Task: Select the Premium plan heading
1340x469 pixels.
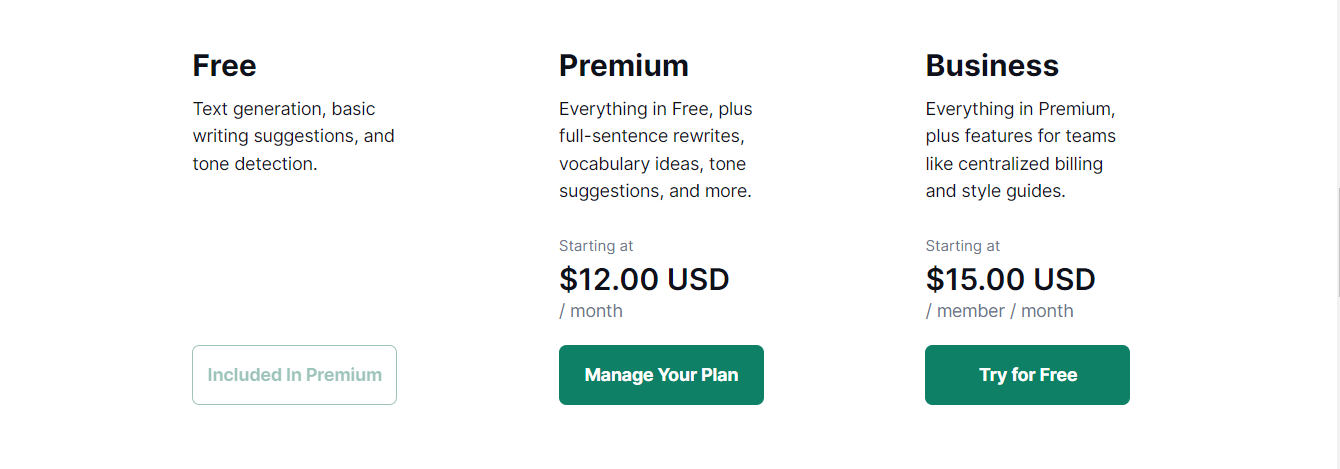Action: (x=623, y=66)
